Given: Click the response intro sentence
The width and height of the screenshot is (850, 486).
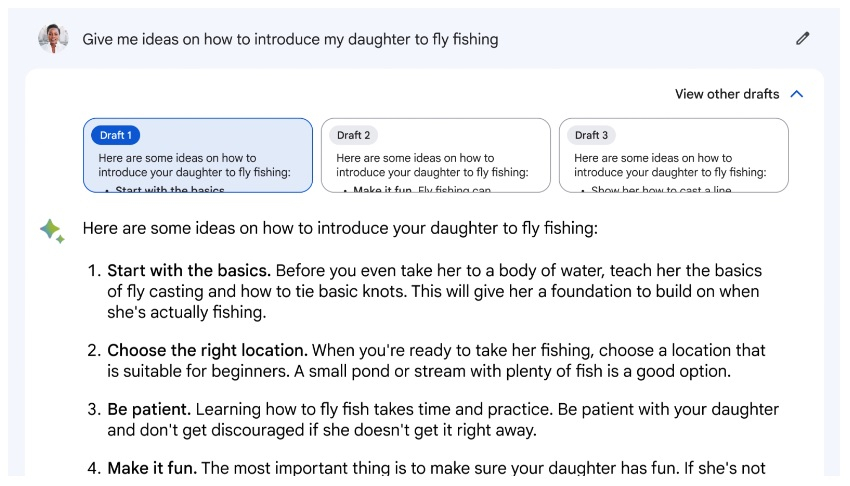Looking at the screenshot, I should (340, 228).
